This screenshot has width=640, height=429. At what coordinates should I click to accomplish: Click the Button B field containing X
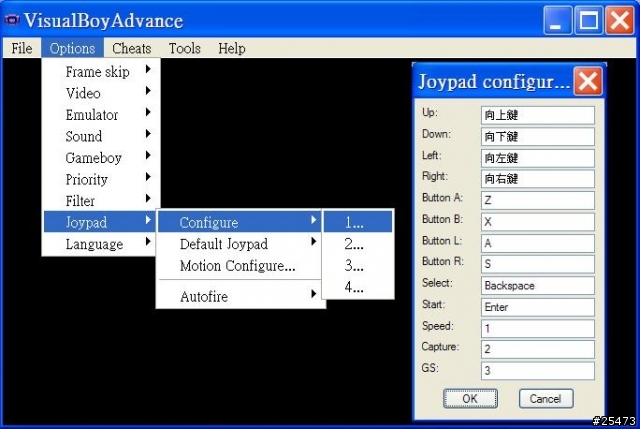click(x=538, y=222)
